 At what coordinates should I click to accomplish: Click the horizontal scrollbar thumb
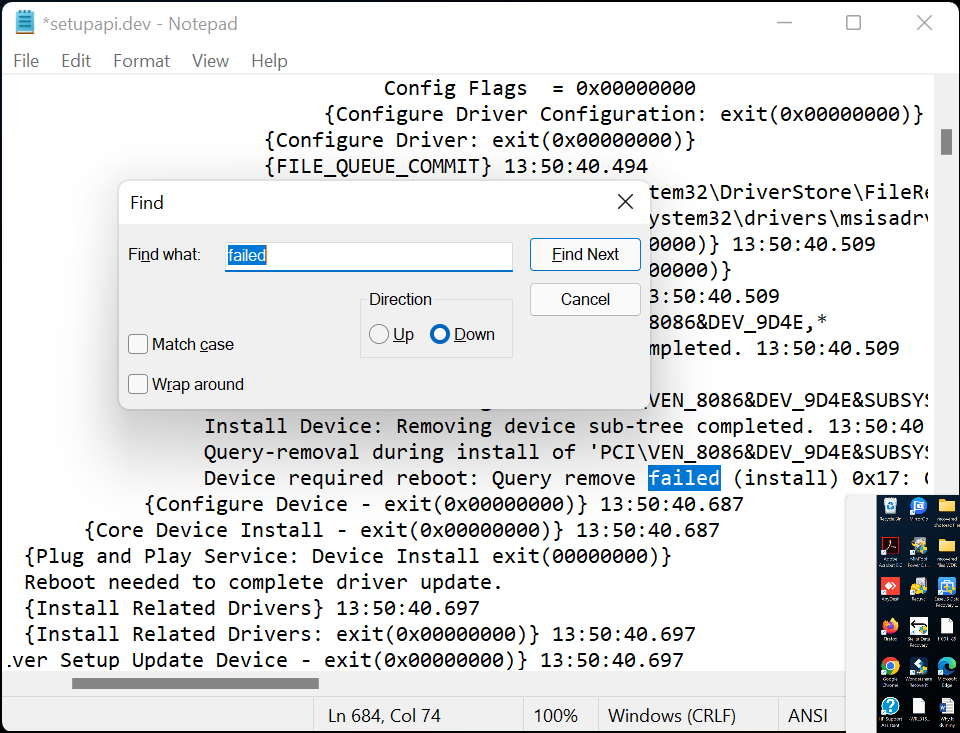coord(195,684)
